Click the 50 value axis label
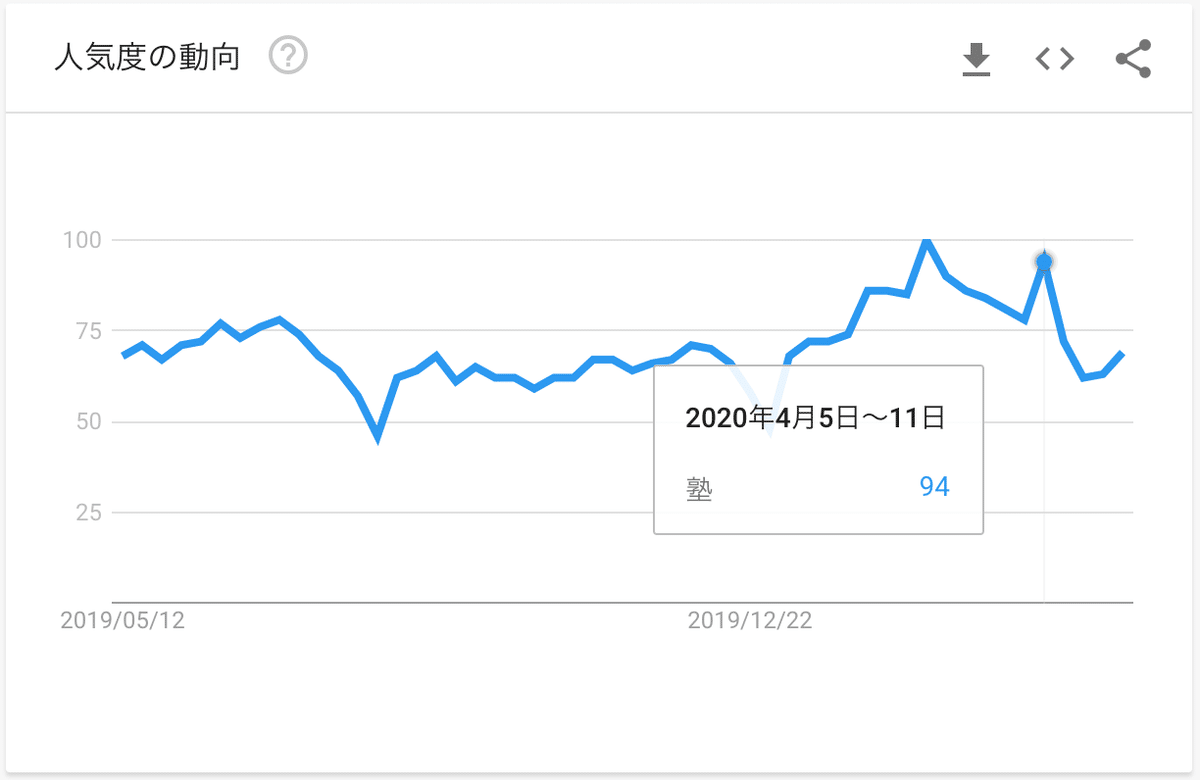 tap(87, 421)
